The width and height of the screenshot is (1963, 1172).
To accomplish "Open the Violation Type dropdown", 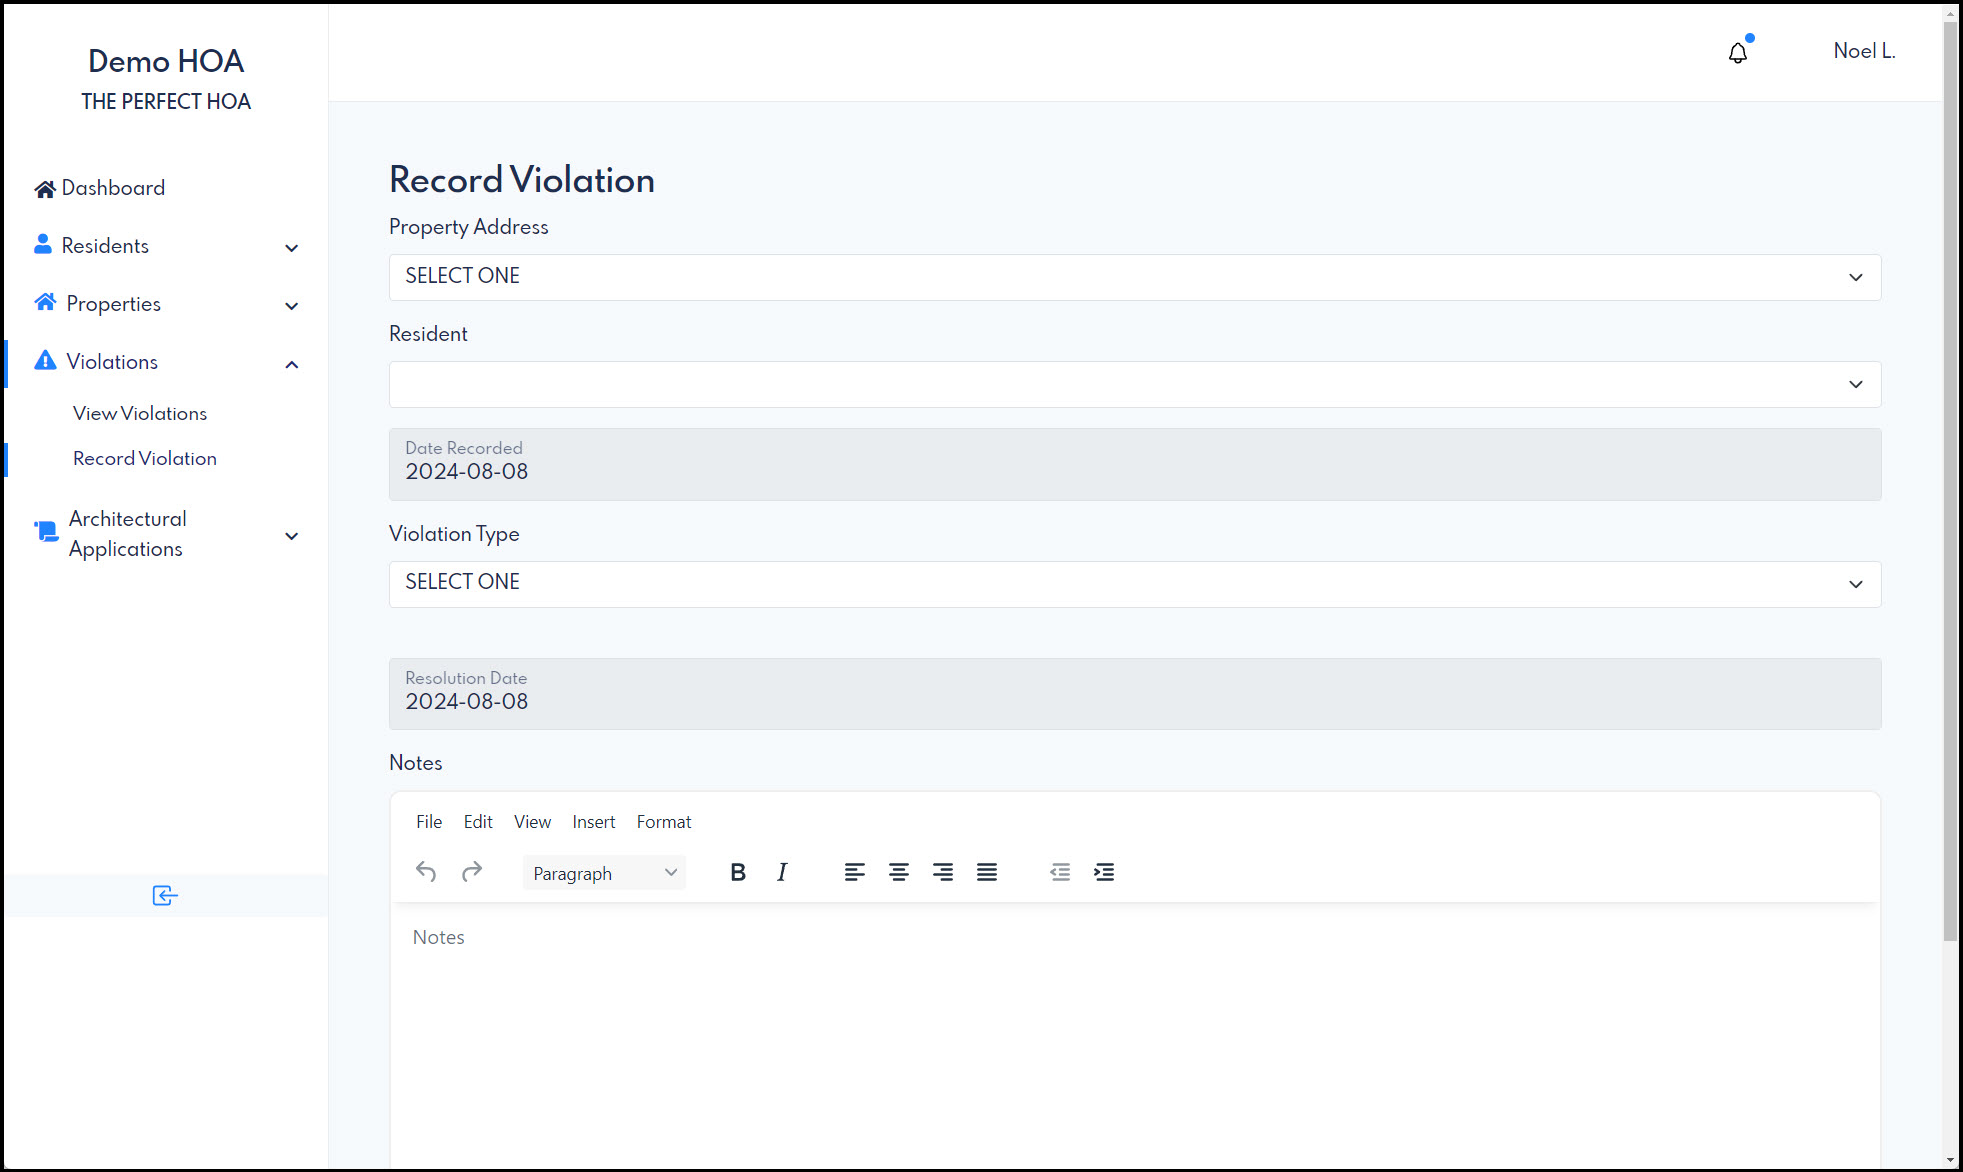I will tap(1133, 584).
